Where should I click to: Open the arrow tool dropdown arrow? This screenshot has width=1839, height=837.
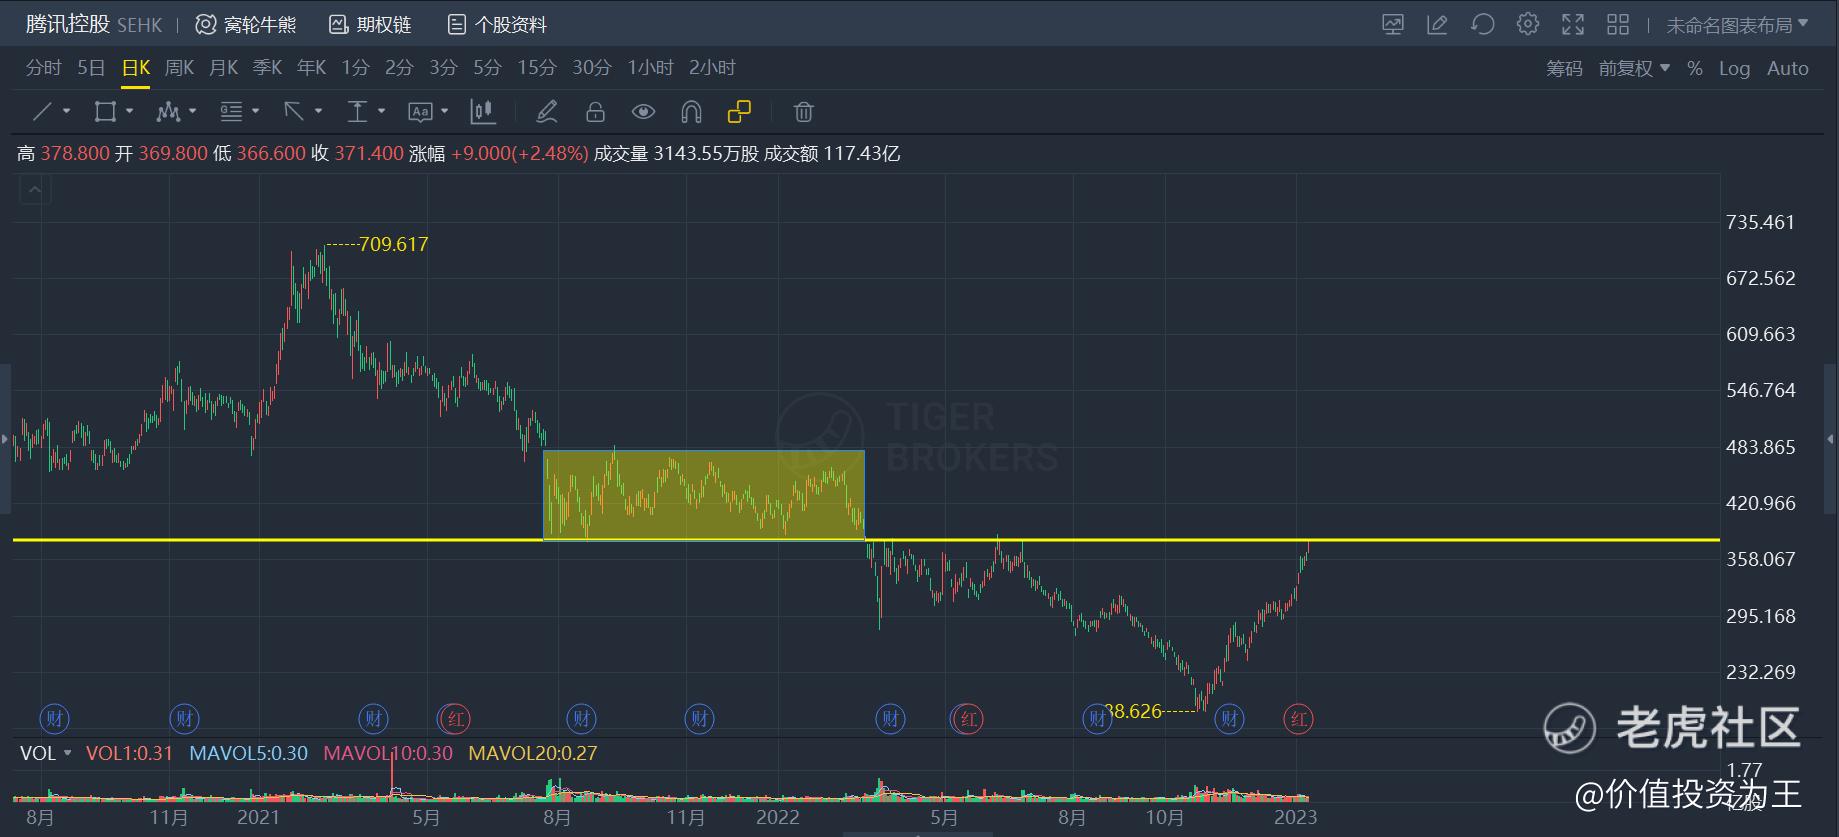[x=319, y=112]
